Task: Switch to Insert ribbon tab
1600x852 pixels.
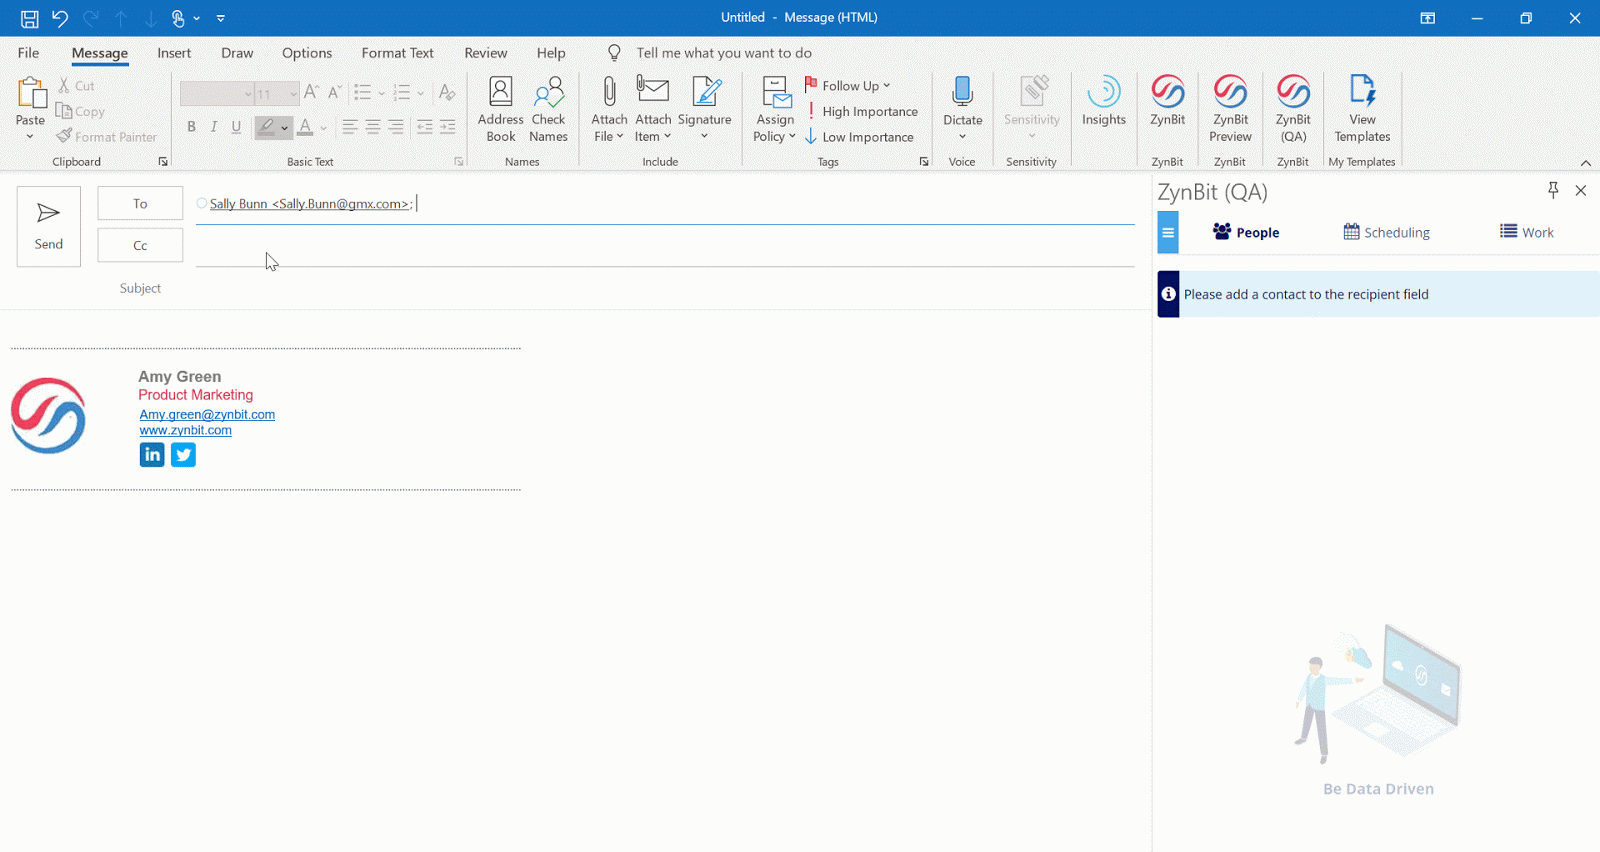Action: pos(174,53)
